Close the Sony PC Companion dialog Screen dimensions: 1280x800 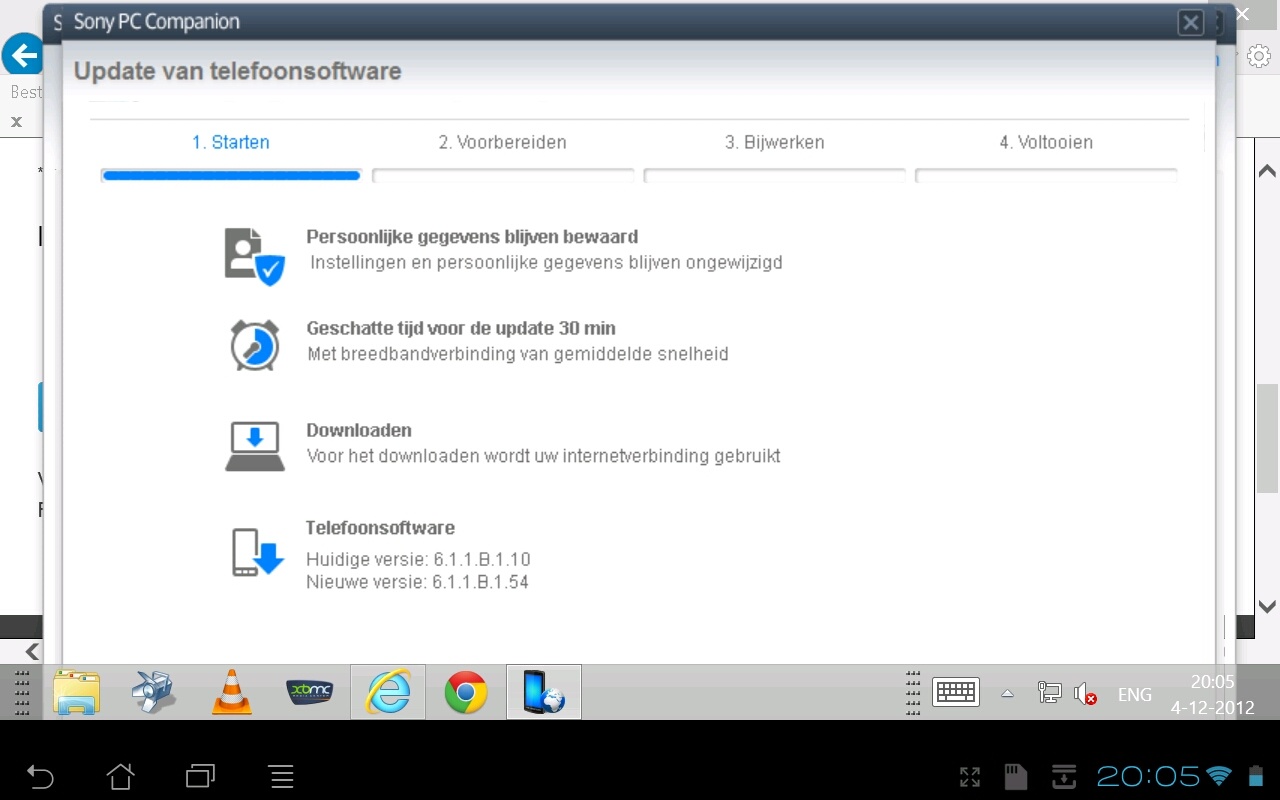click(1190, 23)
